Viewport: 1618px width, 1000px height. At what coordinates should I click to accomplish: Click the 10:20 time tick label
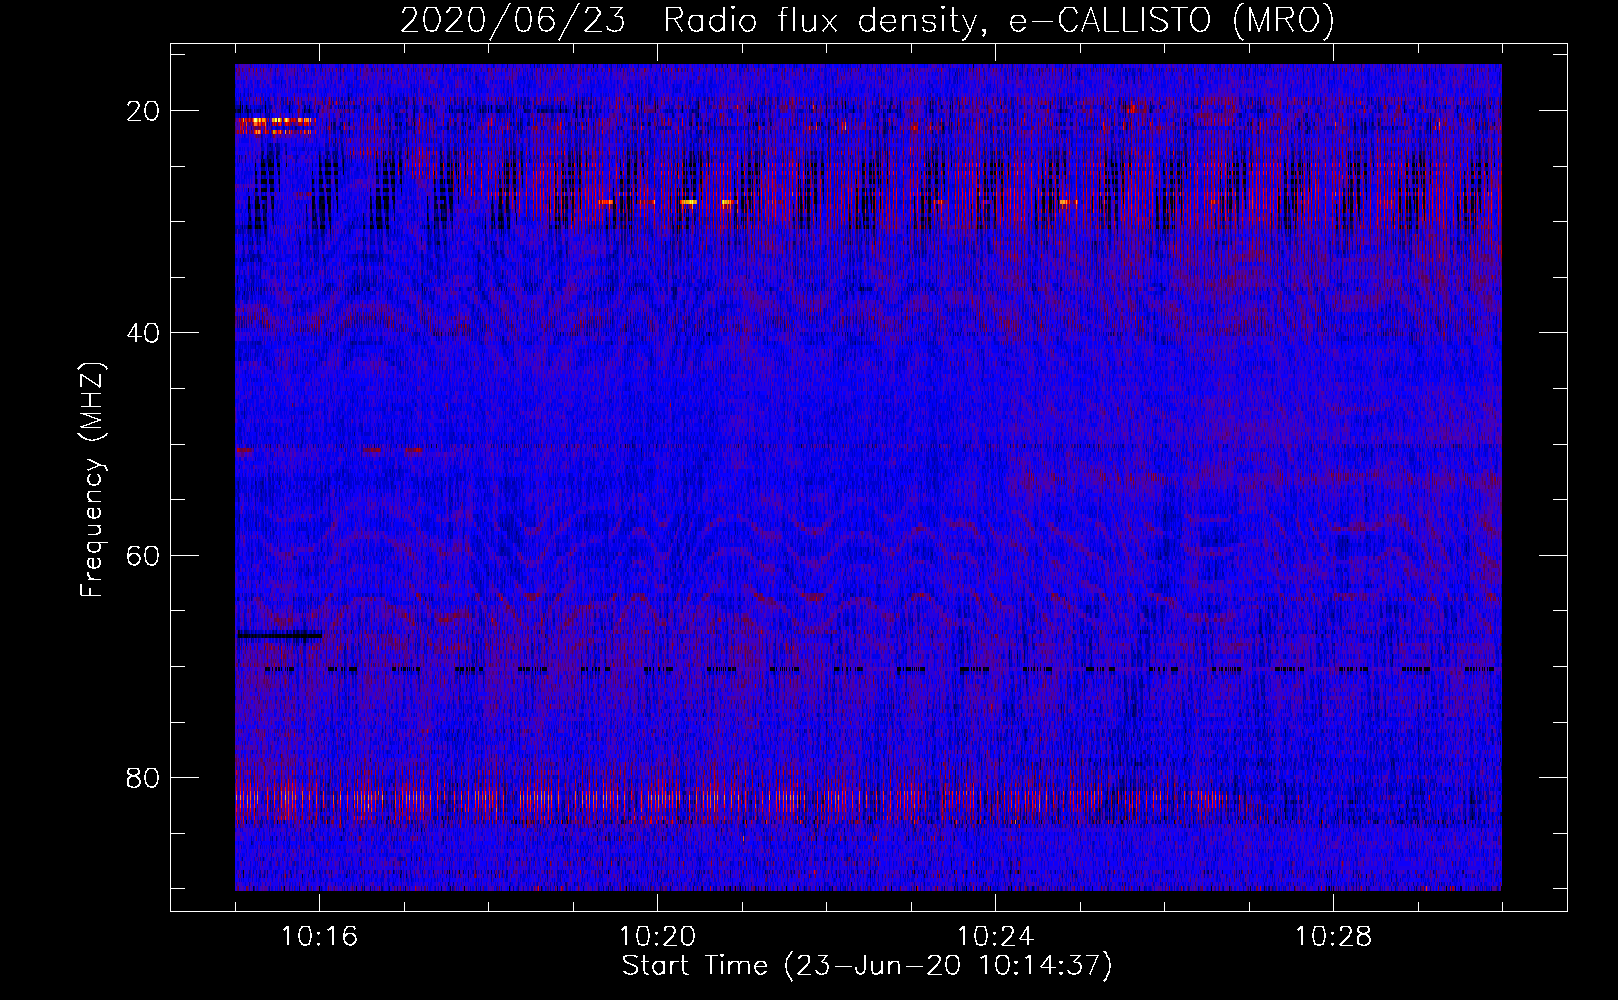pos(658,936)
